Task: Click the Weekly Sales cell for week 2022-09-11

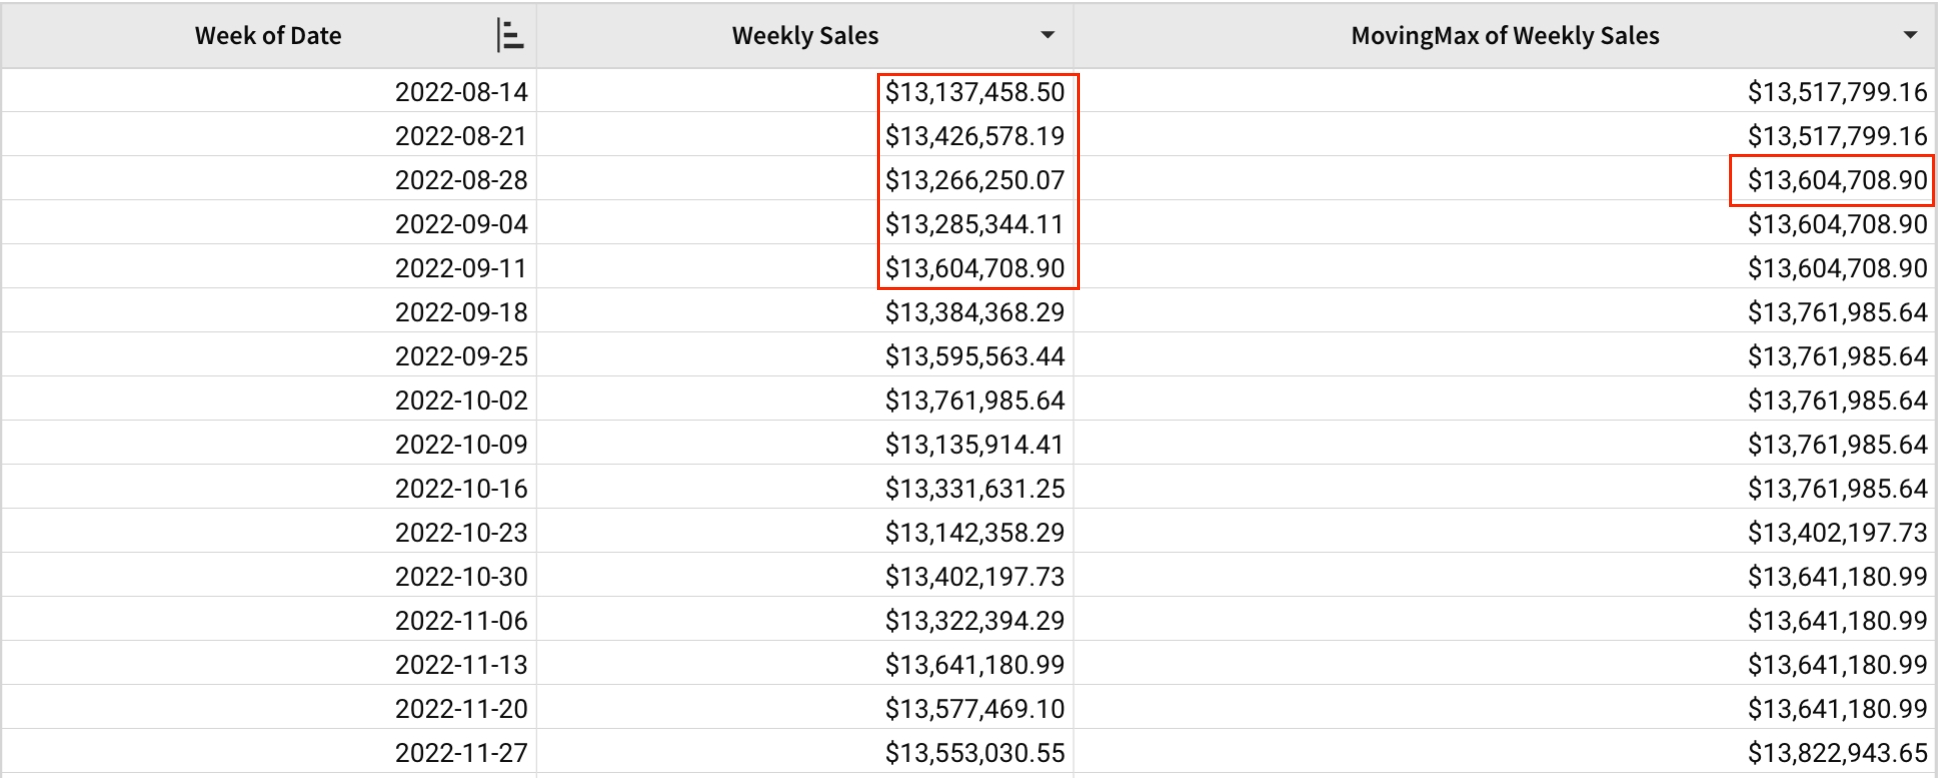Action: point(974,268)
